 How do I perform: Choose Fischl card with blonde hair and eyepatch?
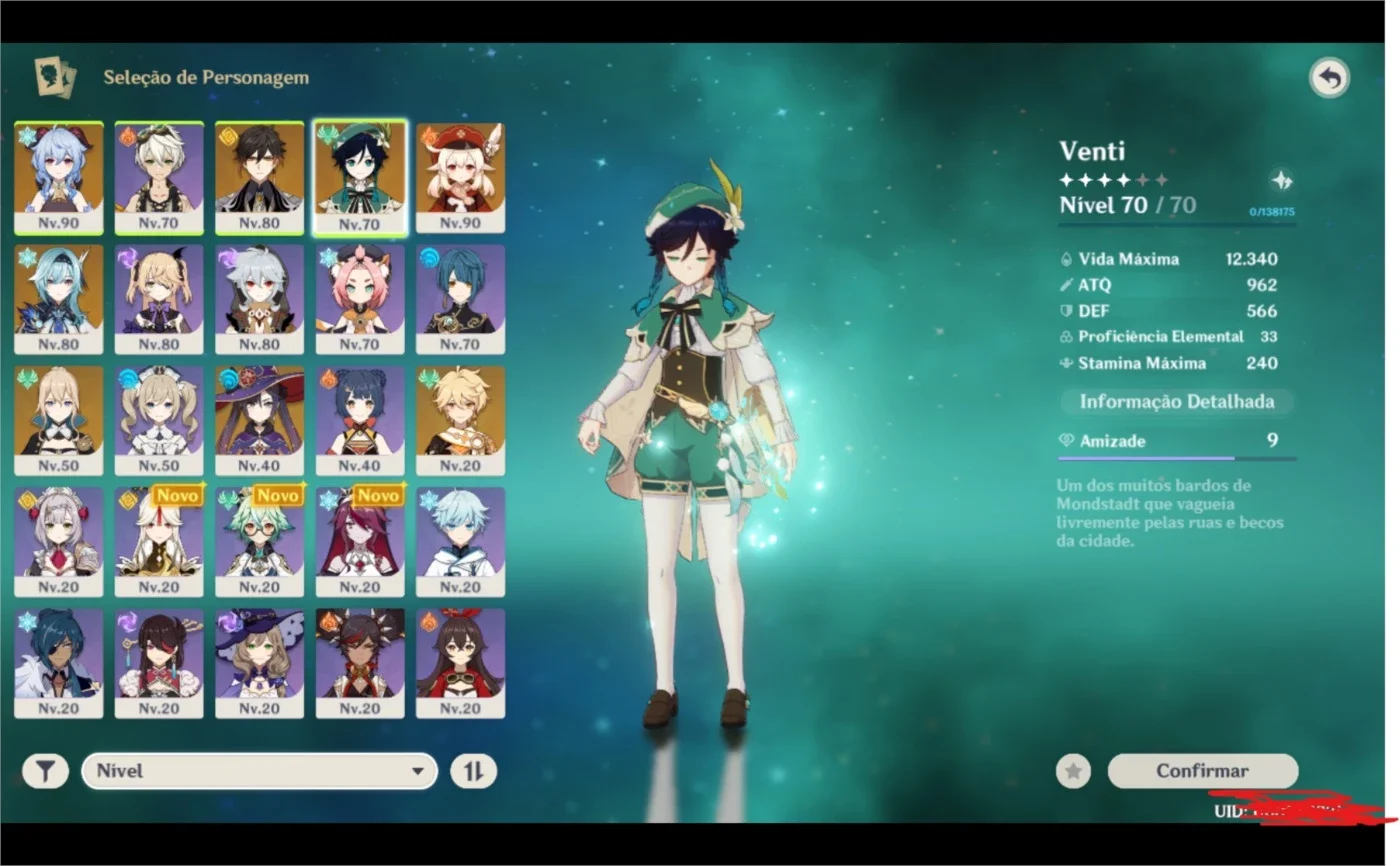point(159,300)
